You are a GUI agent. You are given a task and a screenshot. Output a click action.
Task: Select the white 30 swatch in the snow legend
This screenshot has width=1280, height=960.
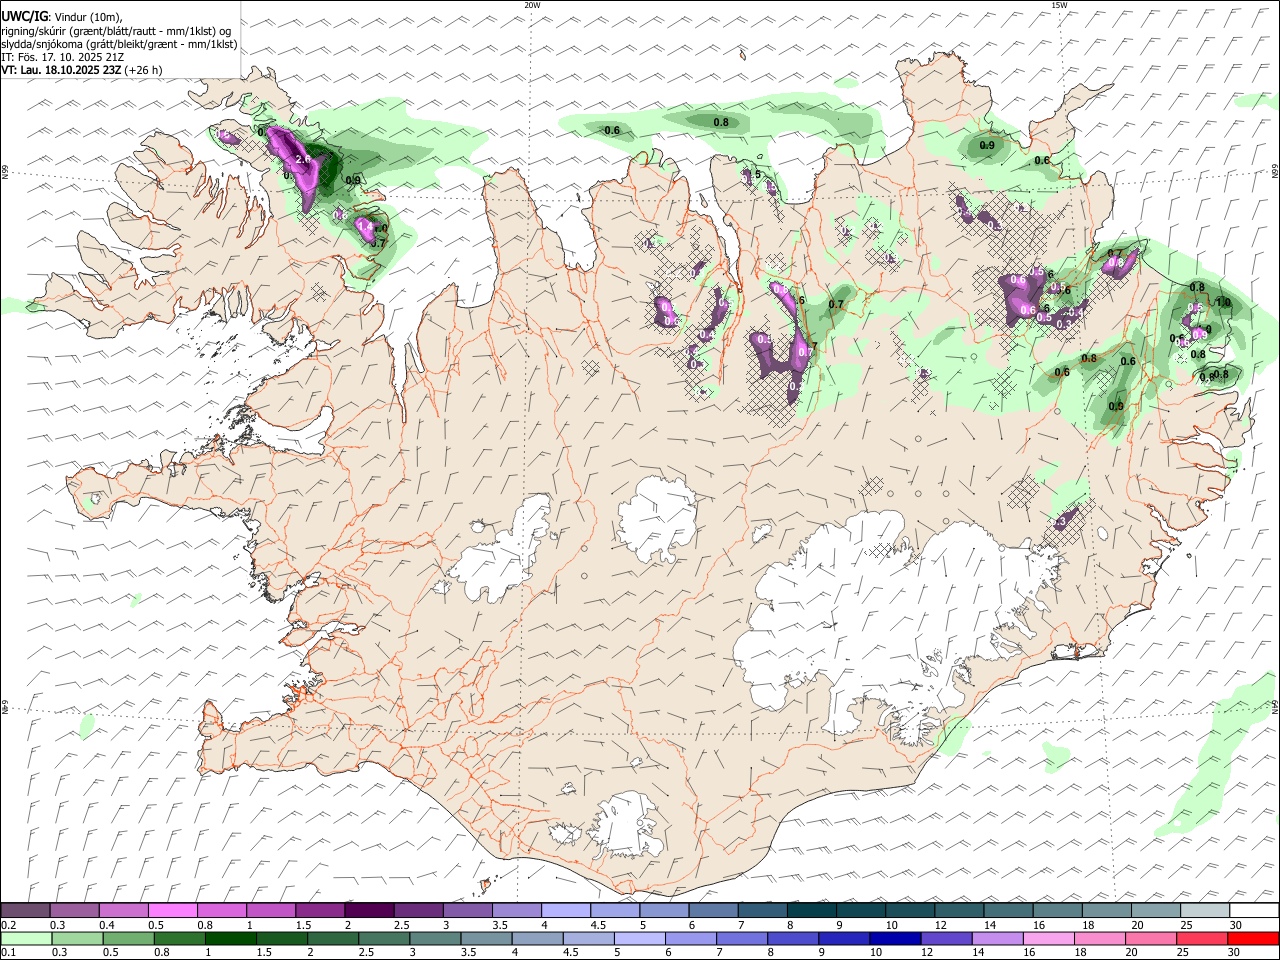click(1255, 910)
